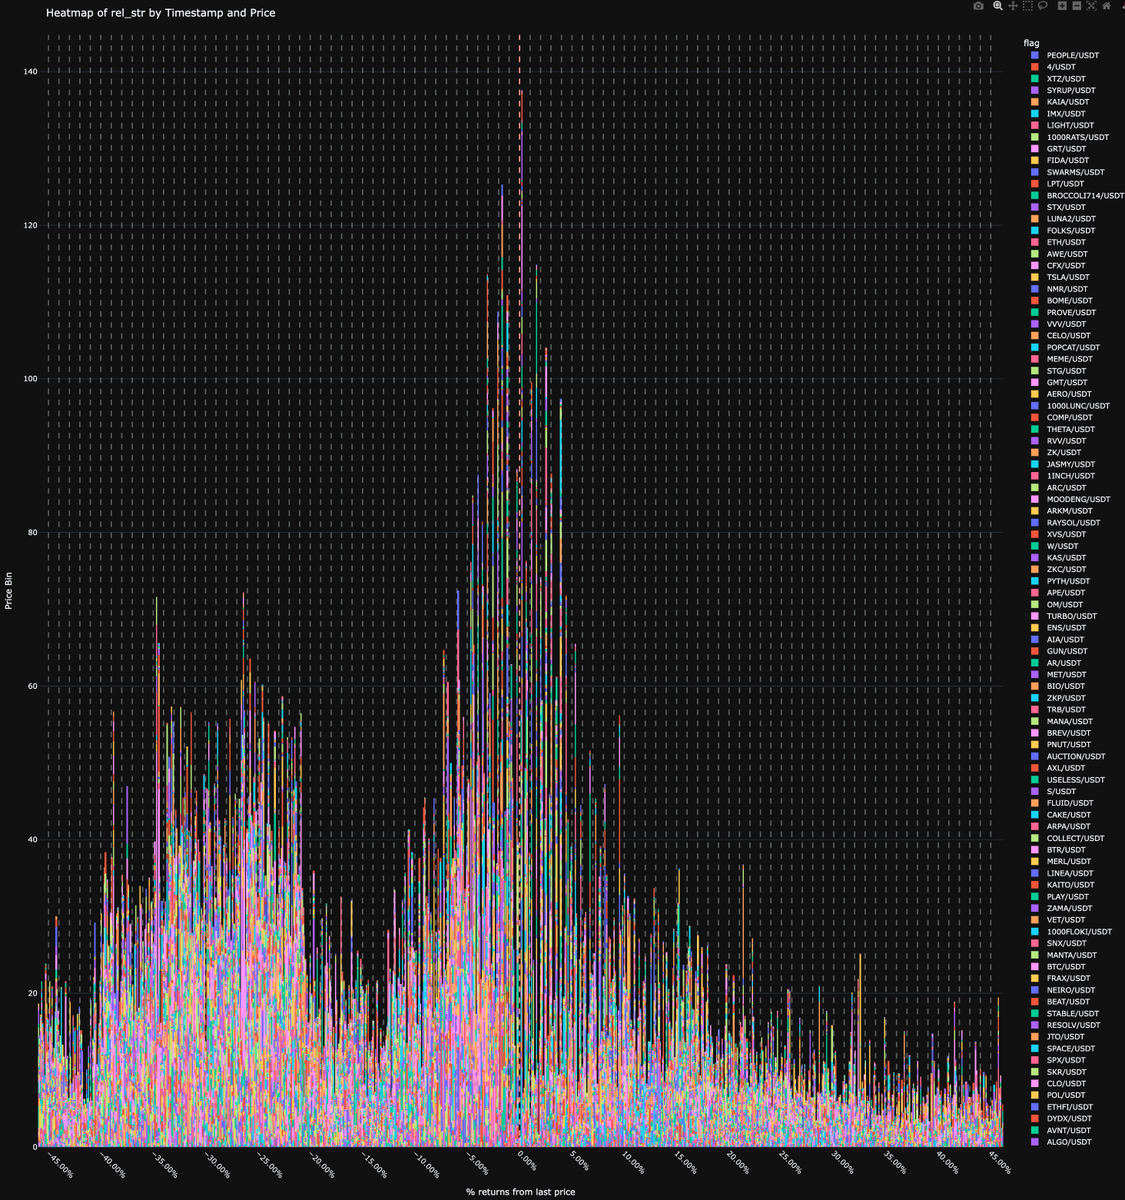The image size is (1125, 1200).
Task: Toggle CAKE/USDT legend entry
Action: click(1060, 815)
